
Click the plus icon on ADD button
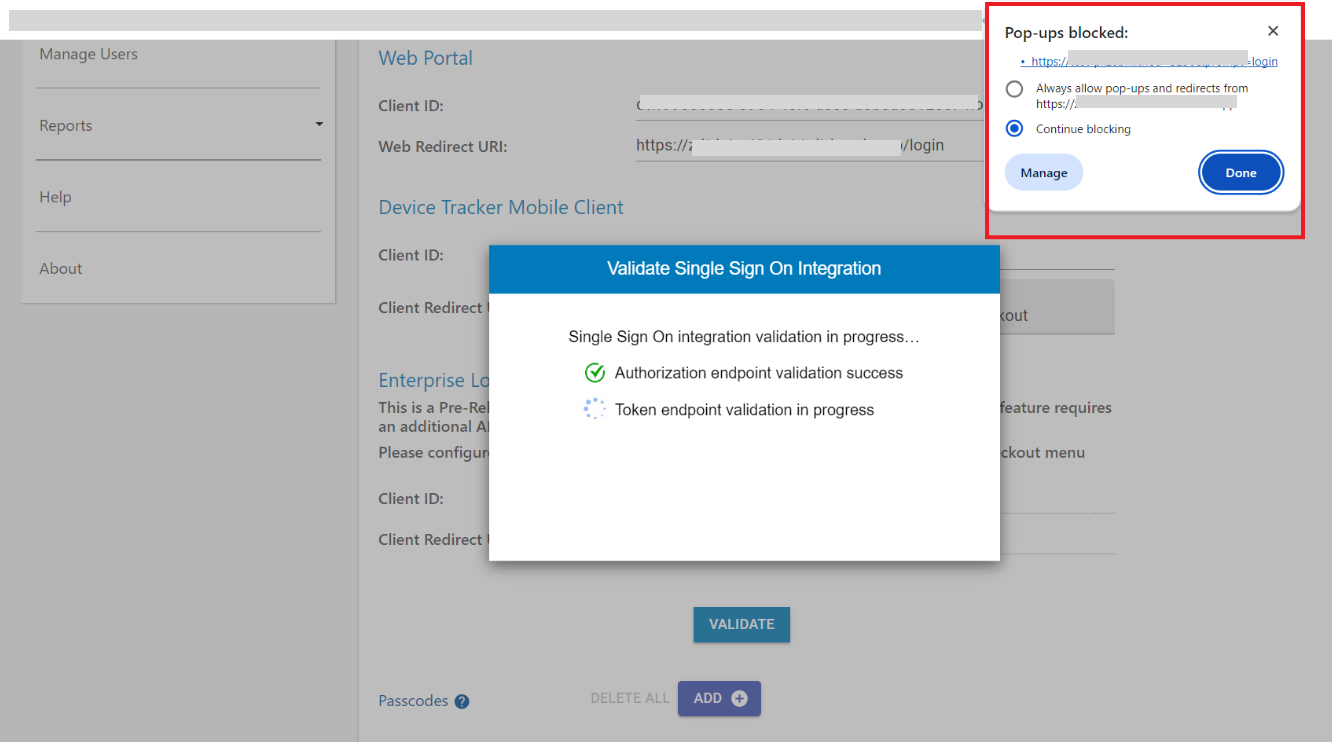point(740,699)
